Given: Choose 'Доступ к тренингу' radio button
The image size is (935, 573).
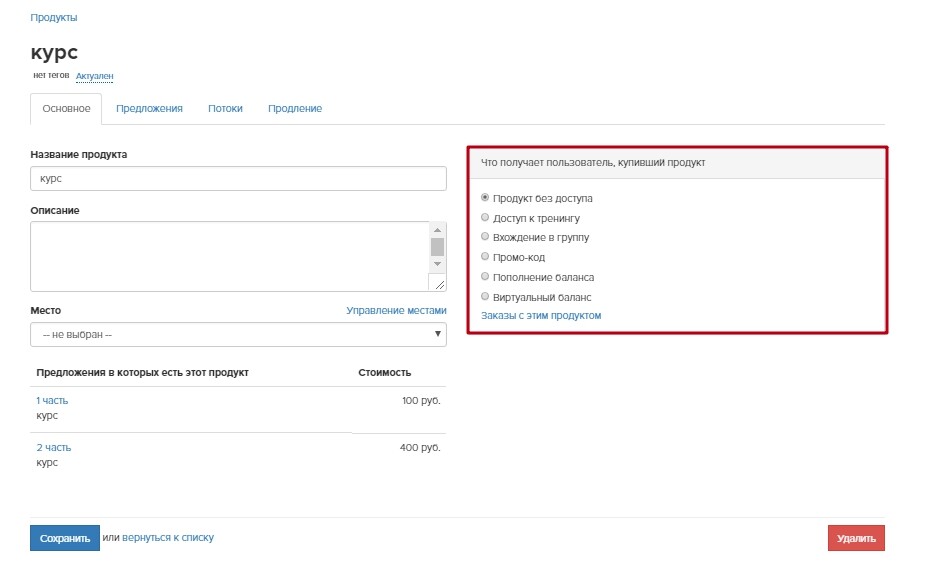Looking at the screenshot, I should pos(485,218).
